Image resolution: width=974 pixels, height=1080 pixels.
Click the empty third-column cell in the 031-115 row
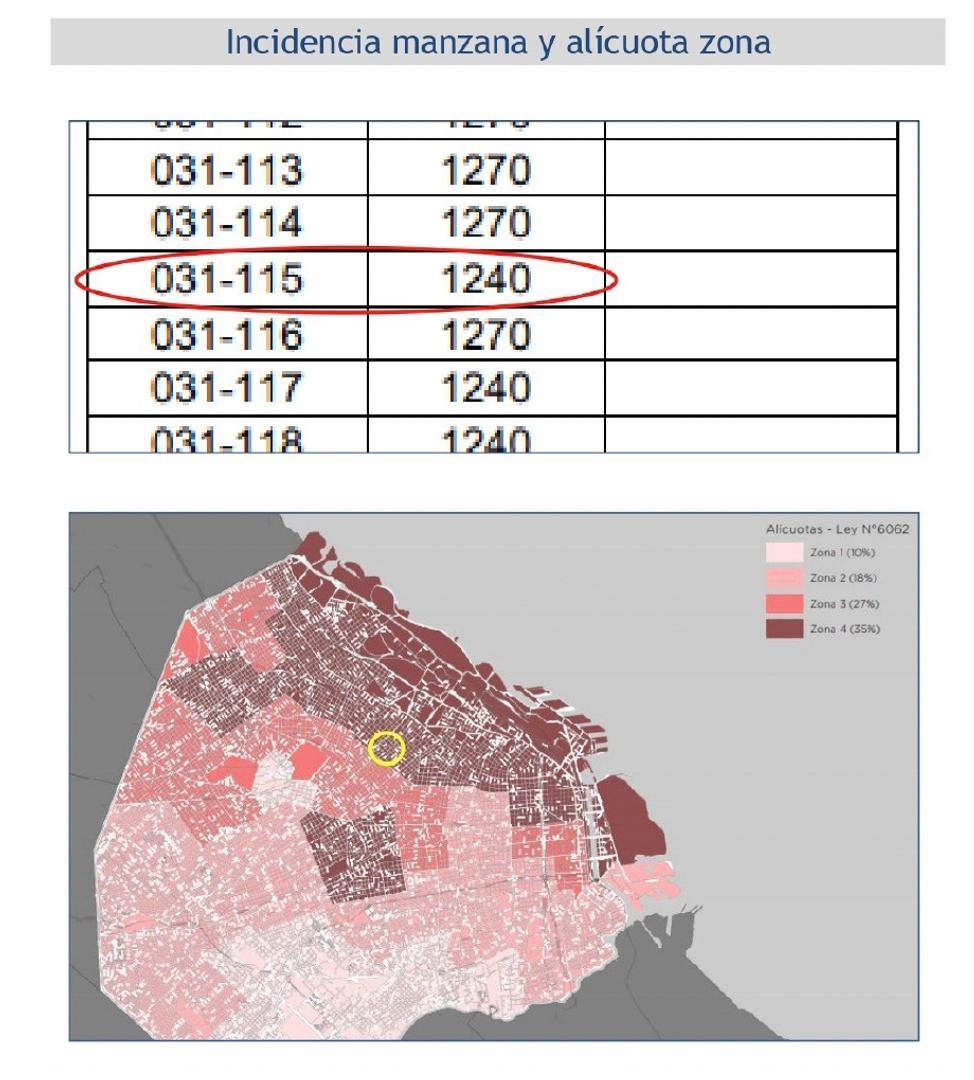tap(750, 279)
